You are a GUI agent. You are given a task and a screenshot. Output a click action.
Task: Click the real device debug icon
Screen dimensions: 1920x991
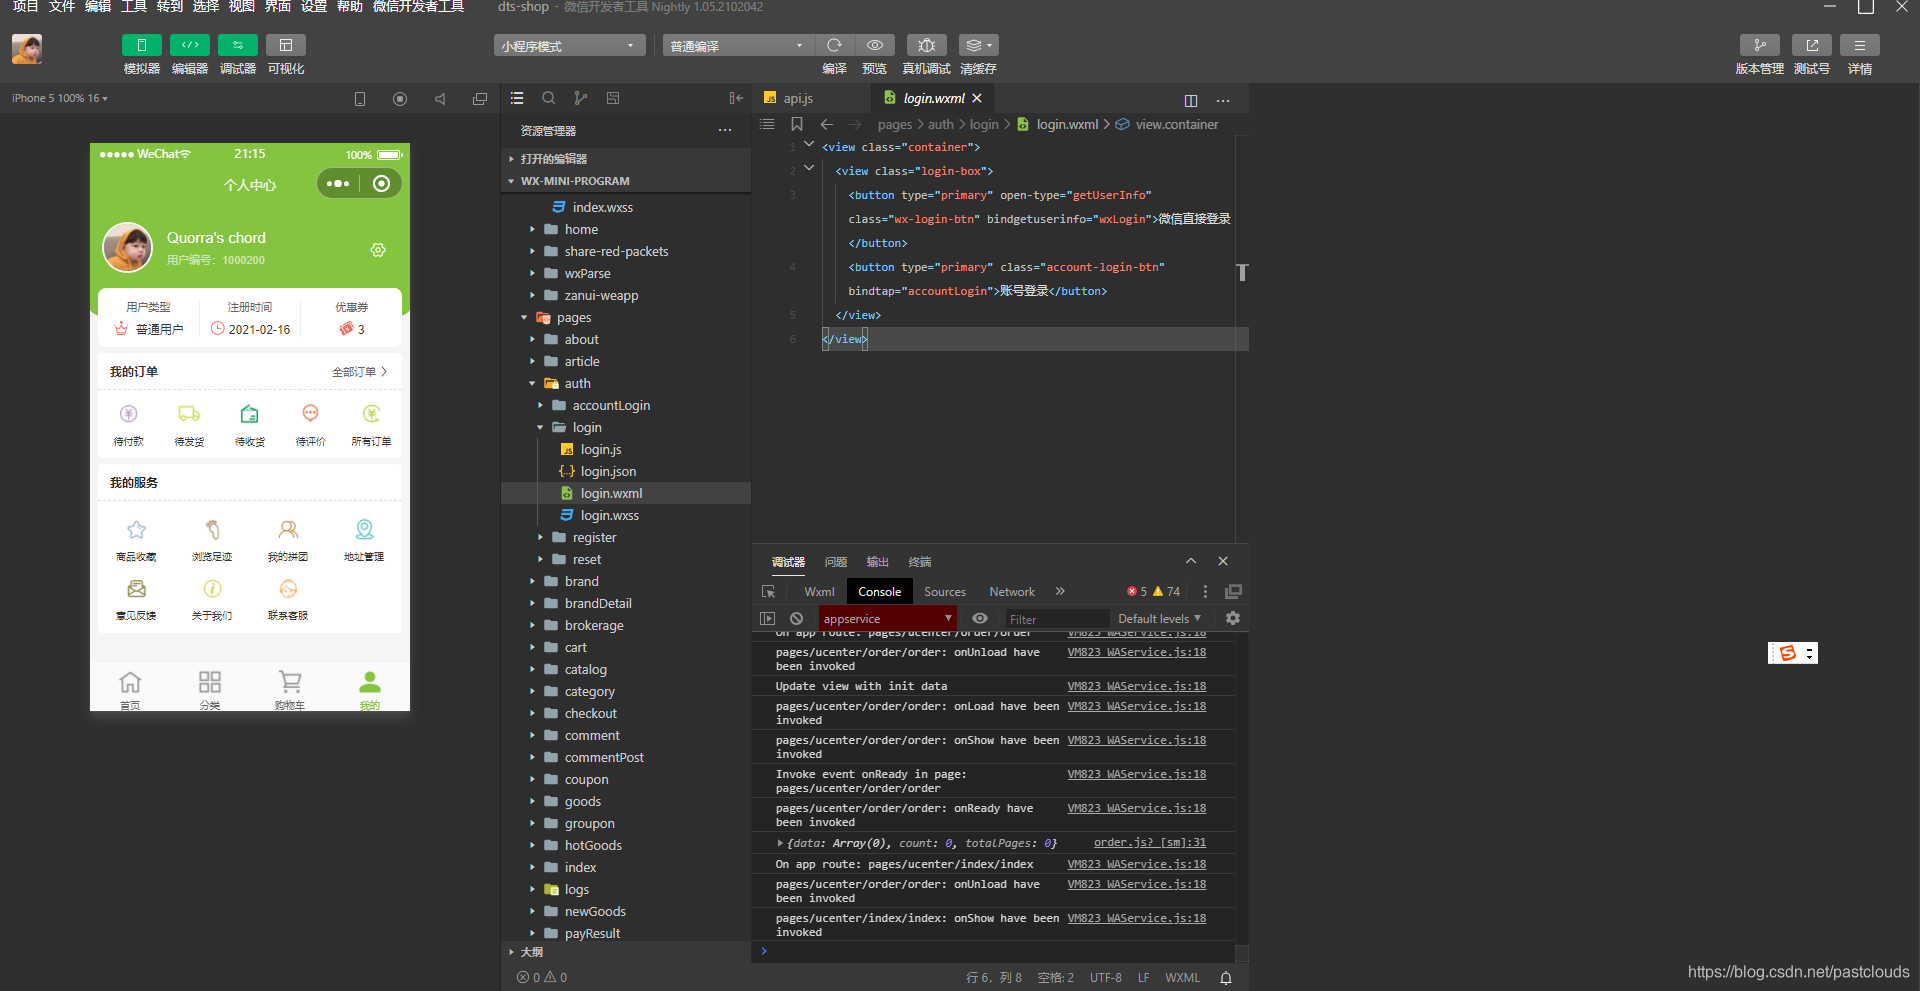pyautogui.click(x=926, y=45)
